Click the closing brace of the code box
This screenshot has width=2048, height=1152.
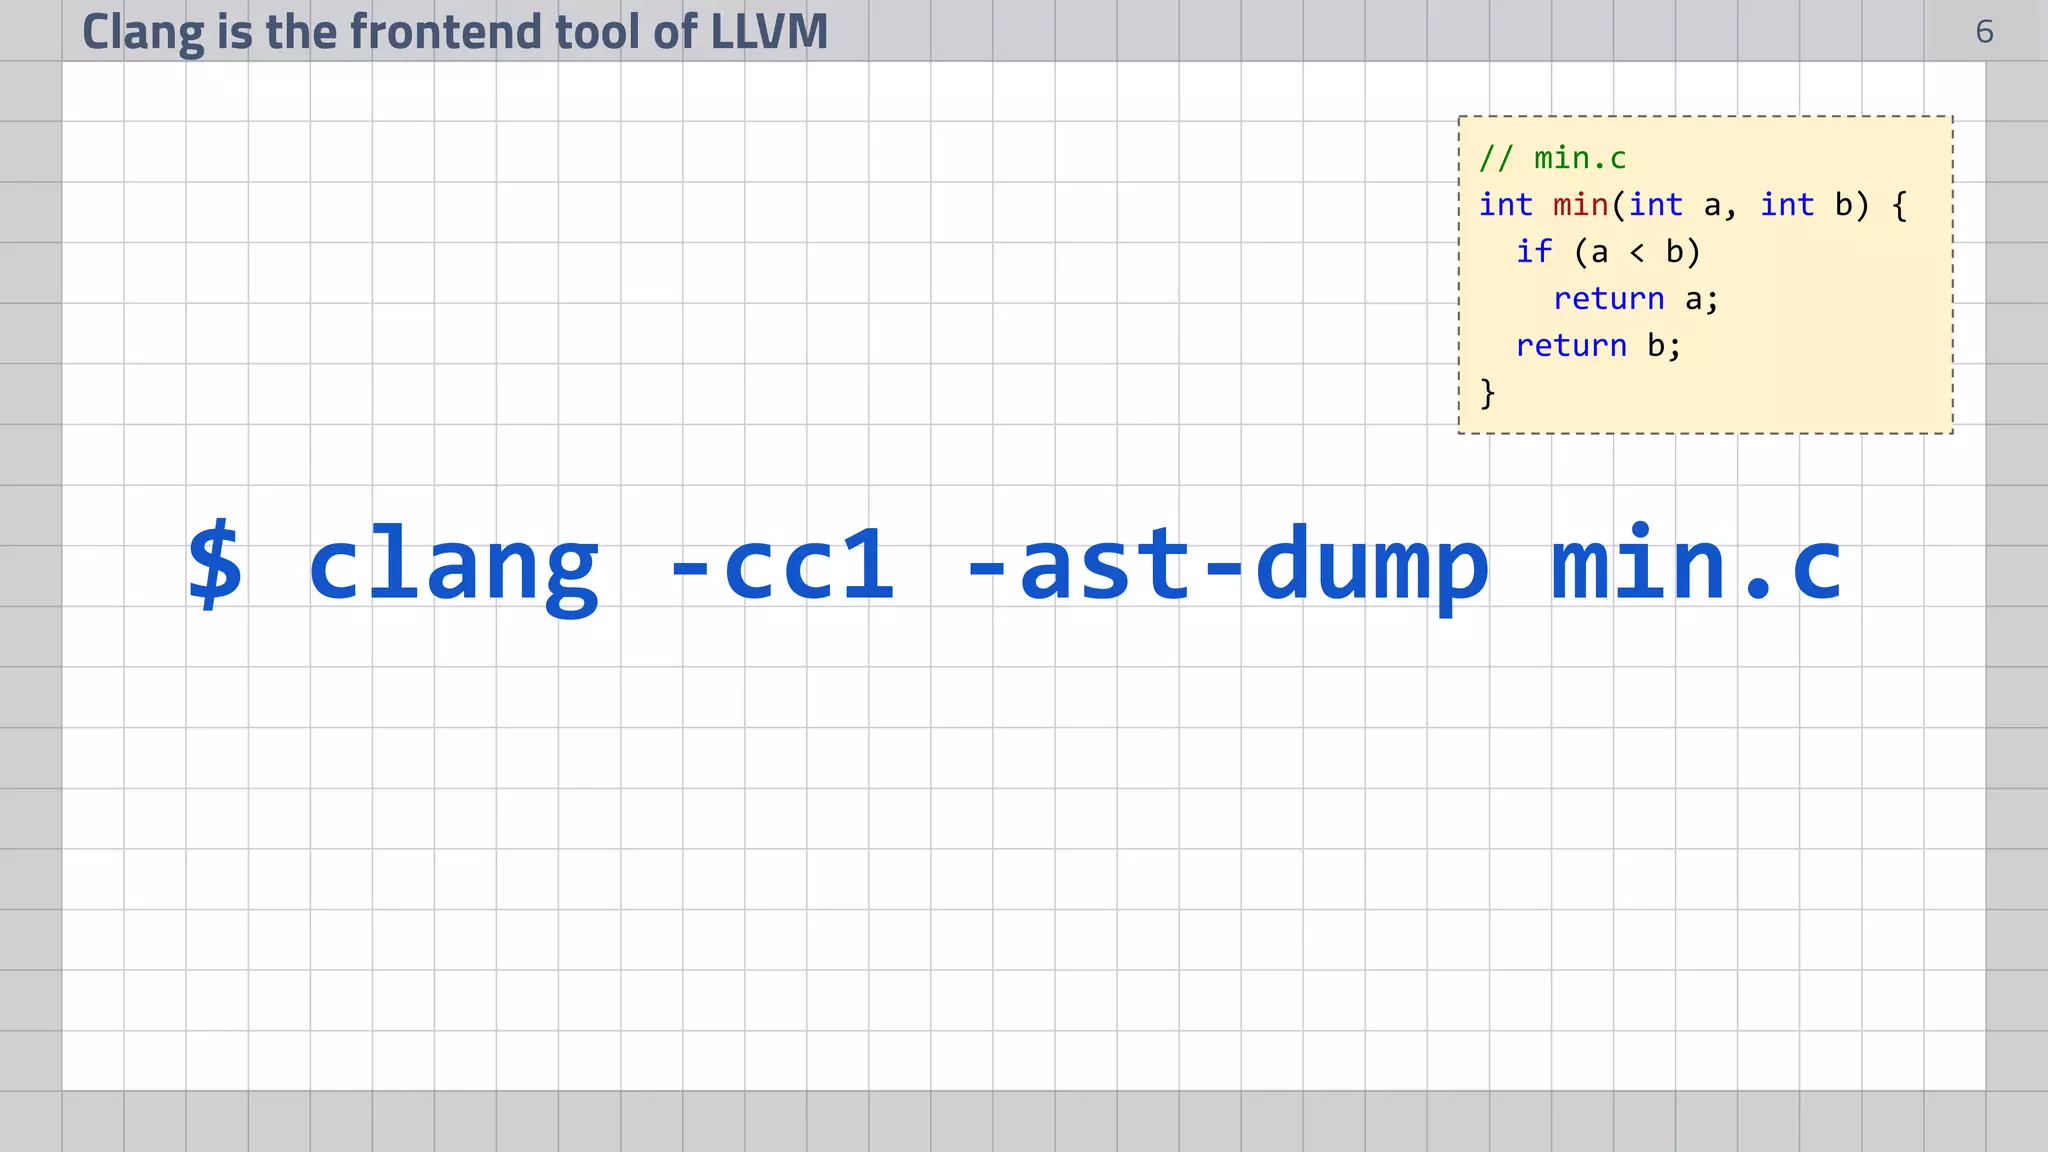pyautogui.click(x=1487, y=392)
